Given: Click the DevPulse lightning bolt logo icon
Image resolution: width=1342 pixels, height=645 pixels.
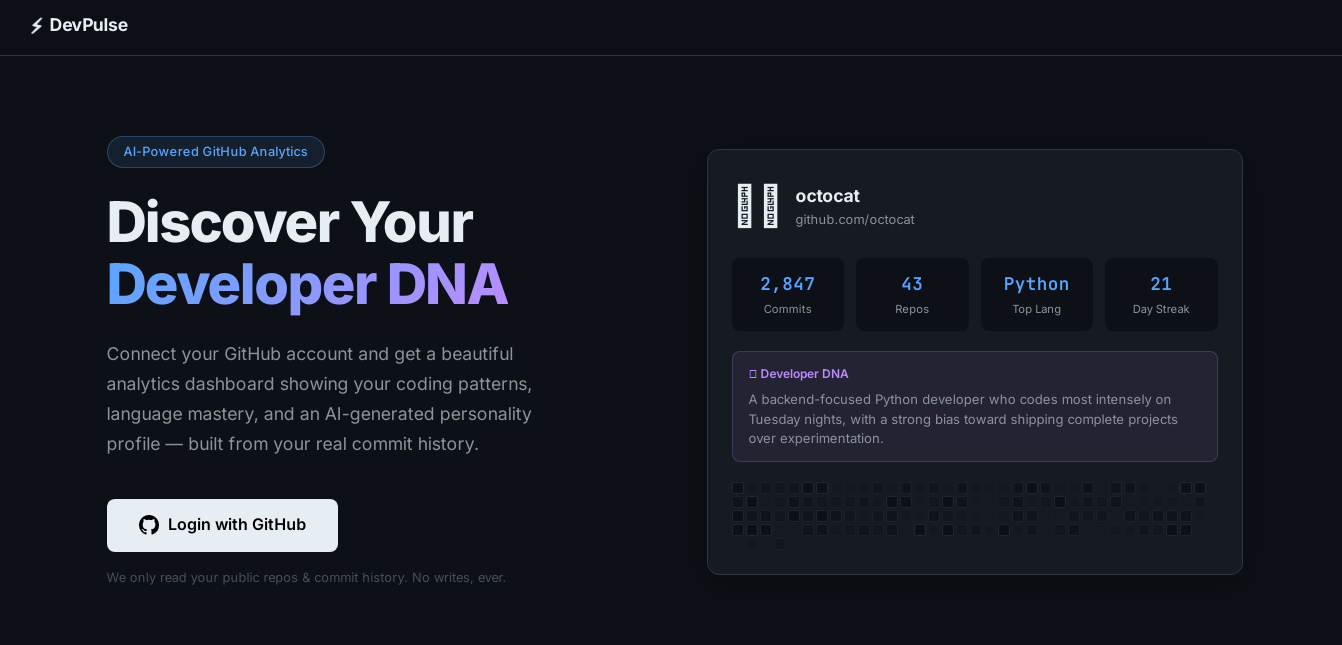Looking at the screenshot, I should (37, 26).
